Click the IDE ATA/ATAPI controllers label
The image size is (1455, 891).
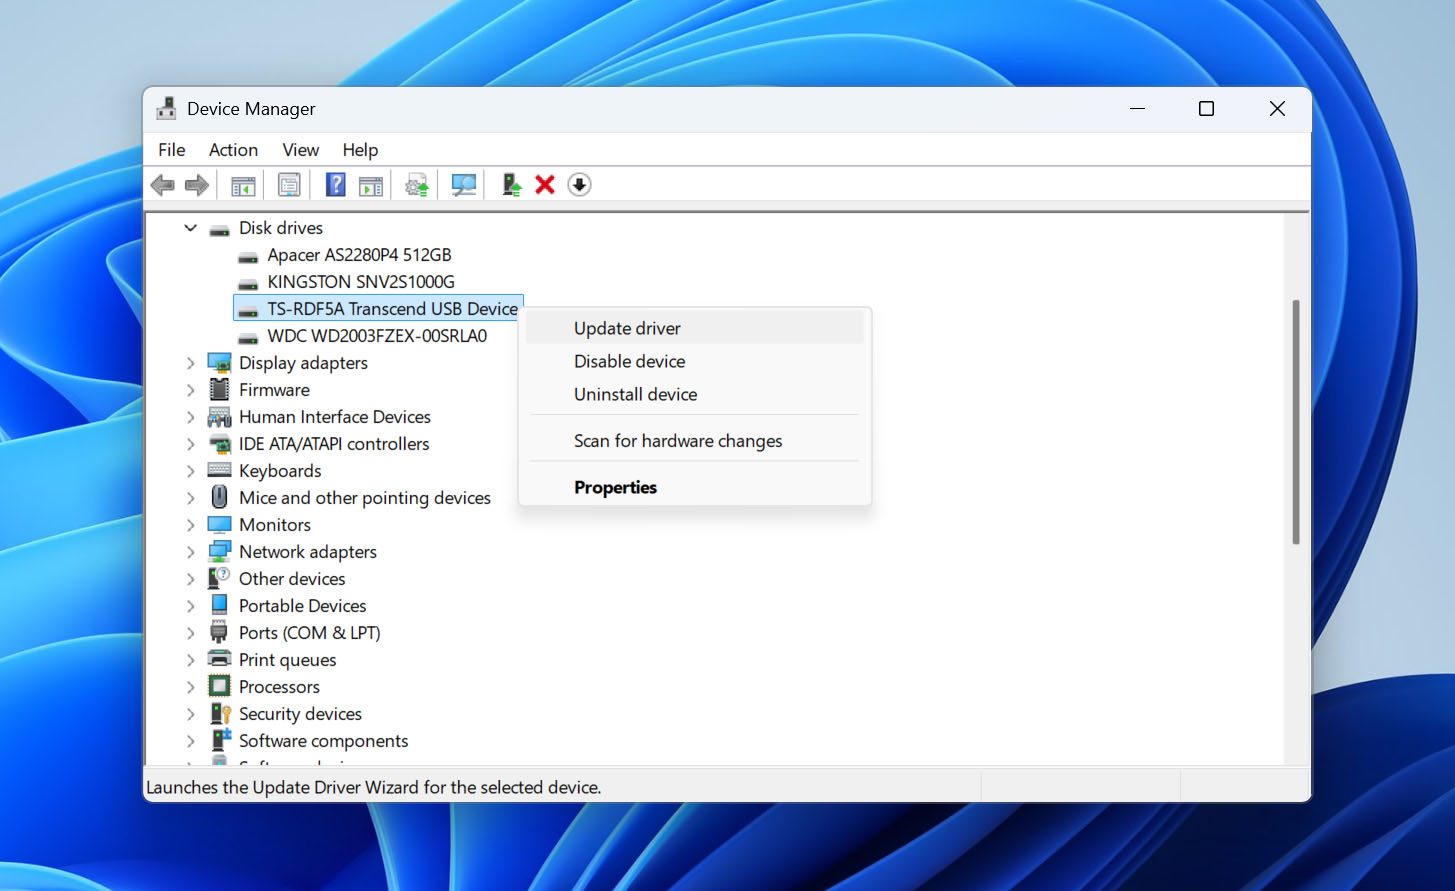coord(334,444)
